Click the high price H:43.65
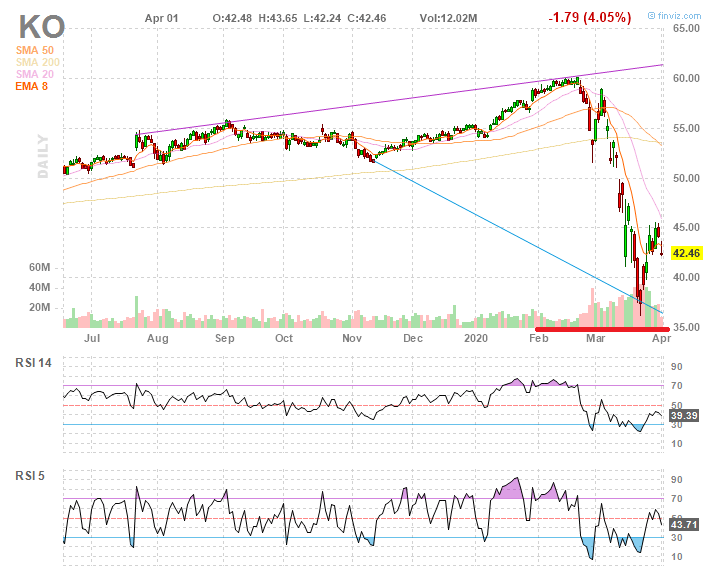The height and width of the screenshot is (581, 727). 278,18
